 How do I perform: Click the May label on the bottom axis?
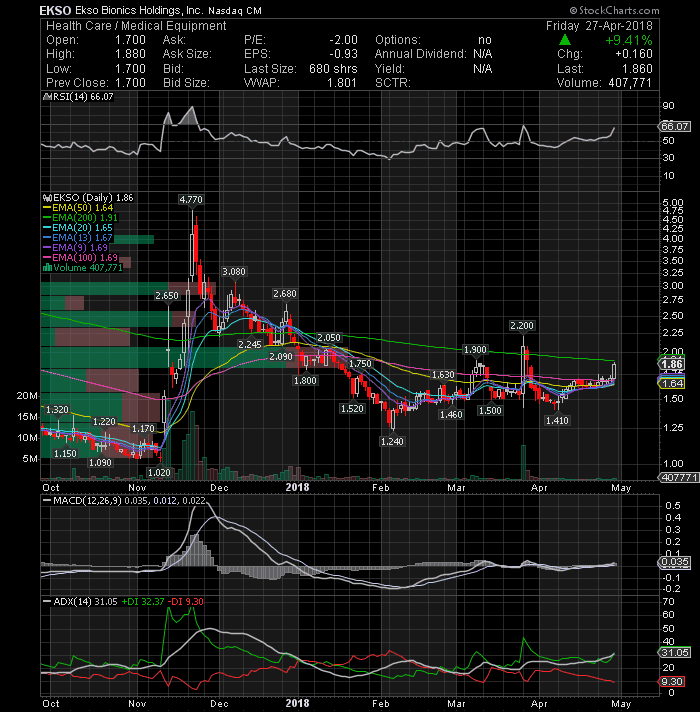pos(621,703)
